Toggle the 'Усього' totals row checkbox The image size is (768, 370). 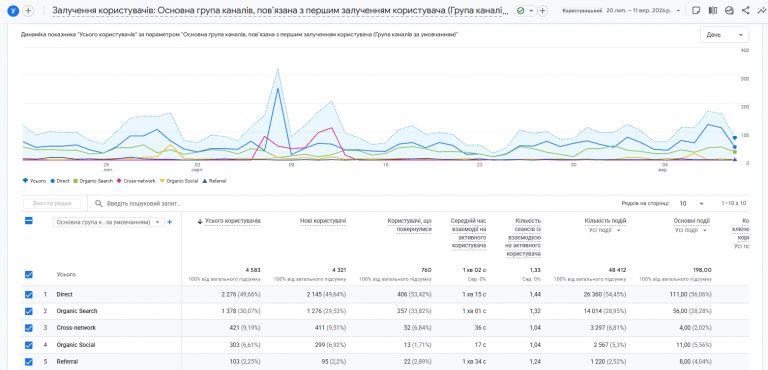28,274
